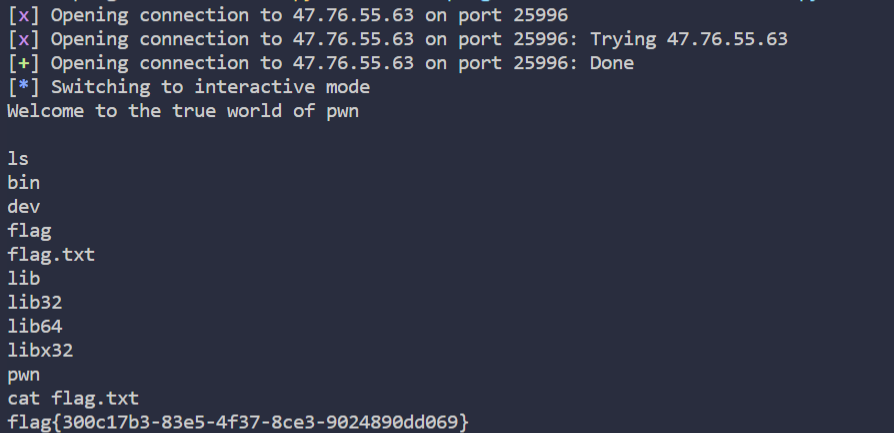Select the 'dev' directory entry
This screenshot has width=894, height=433.
point(23,207)
